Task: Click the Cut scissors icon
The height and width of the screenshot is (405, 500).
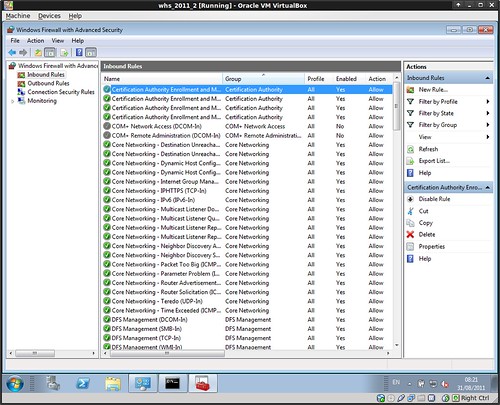Action: click(411, 211)
